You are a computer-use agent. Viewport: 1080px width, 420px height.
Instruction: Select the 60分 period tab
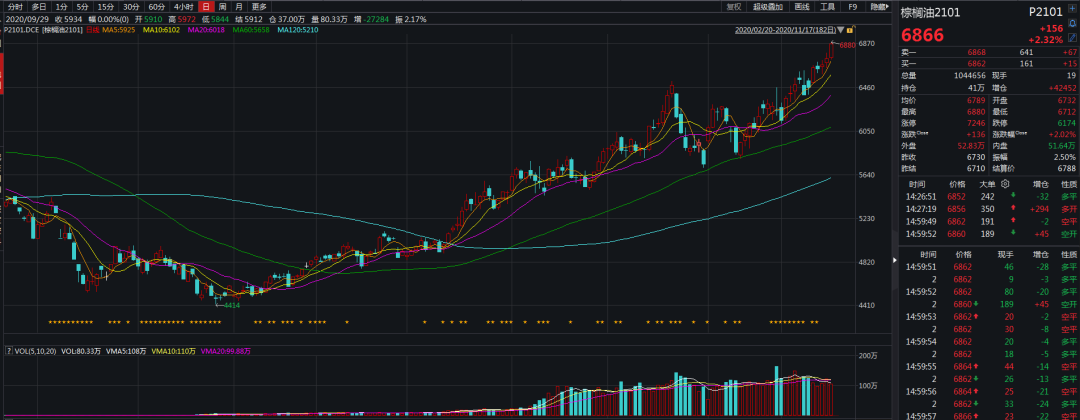point(157,7)
